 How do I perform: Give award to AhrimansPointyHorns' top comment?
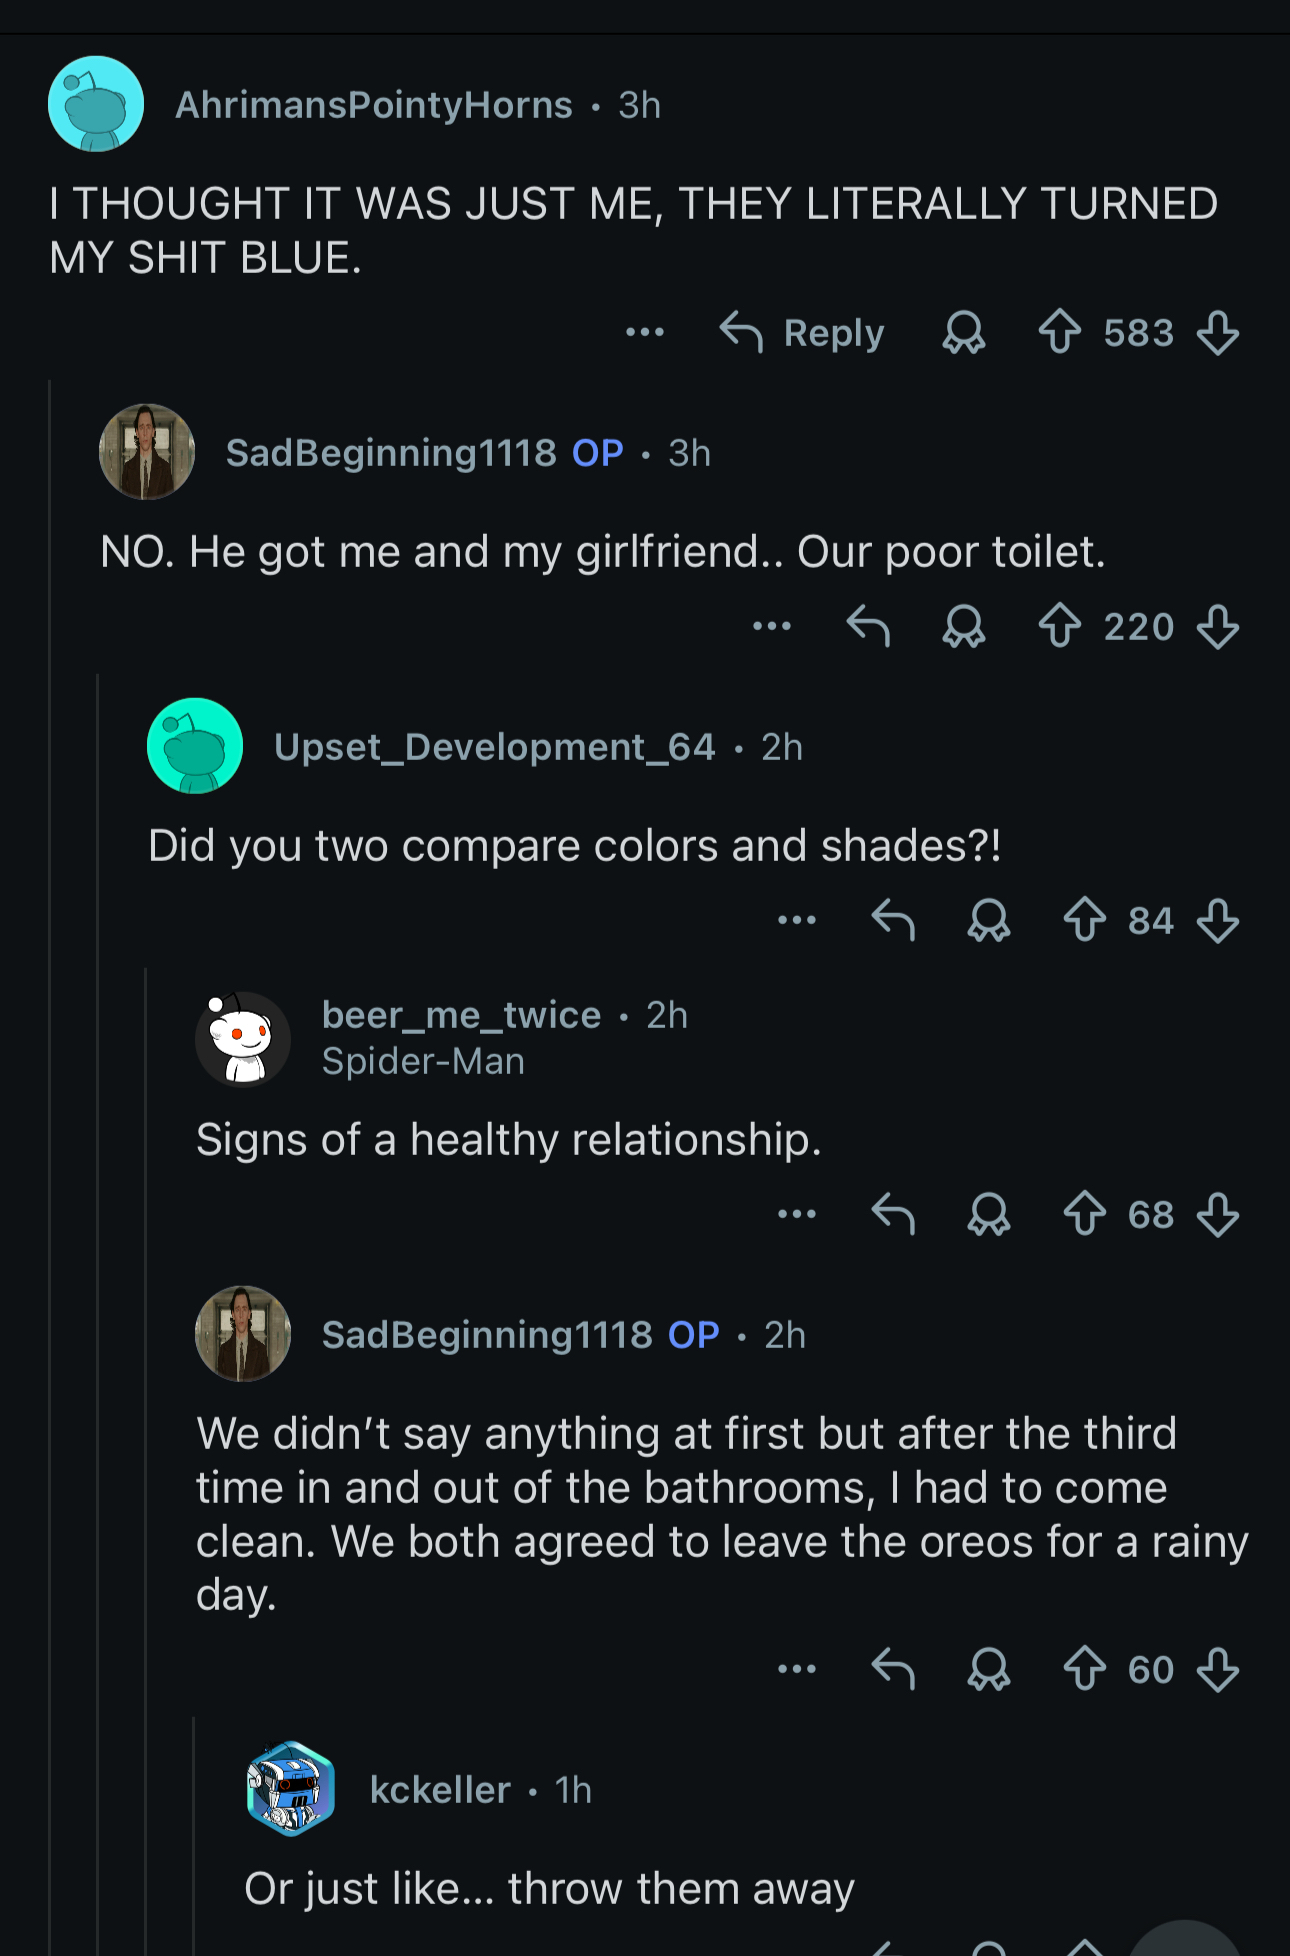pyautogui.click(x=963, y=332)
